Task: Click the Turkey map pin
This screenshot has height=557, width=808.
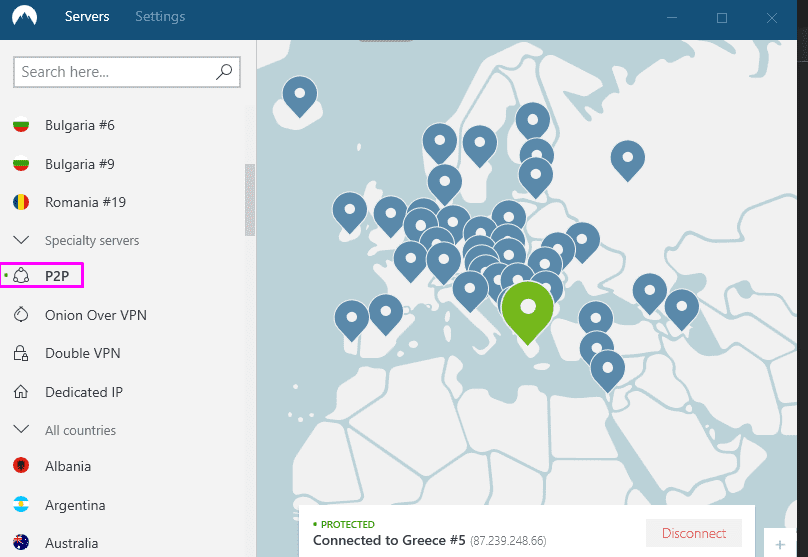Action: click(596, 319)
